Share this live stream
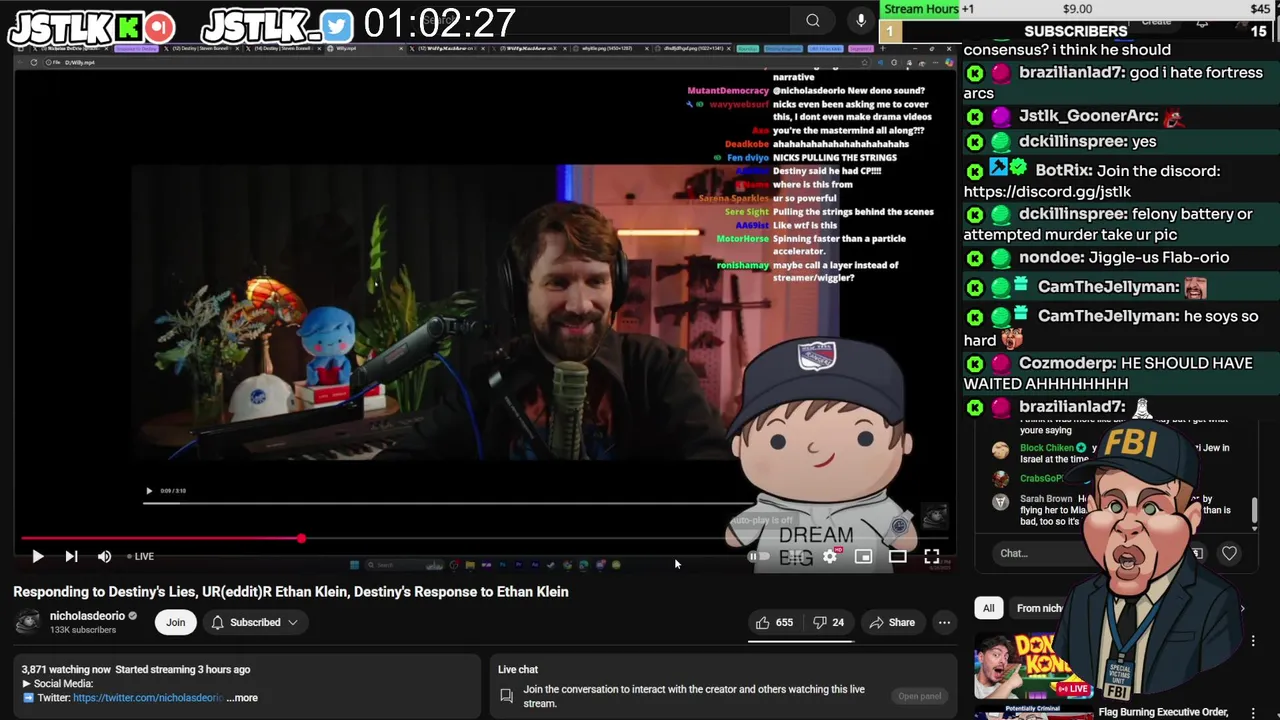This screenshot has width=1280, height=720. 892,622
